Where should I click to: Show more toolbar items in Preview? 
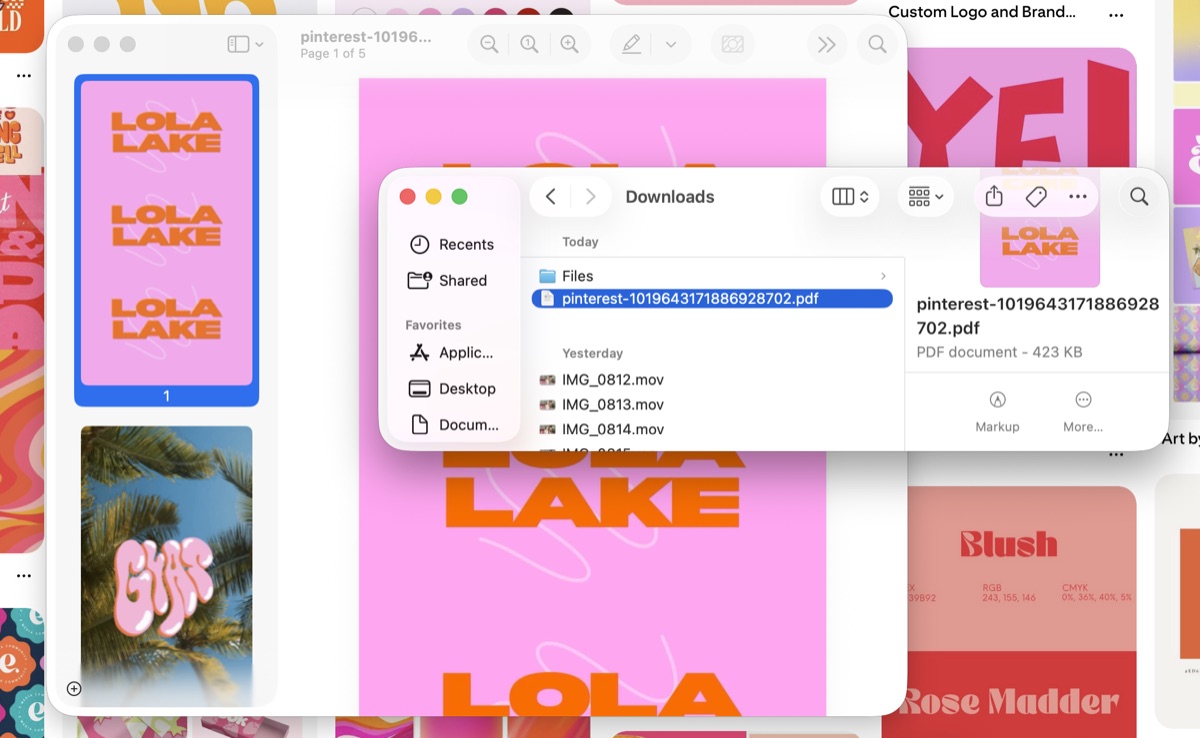[x=826, y=44]
